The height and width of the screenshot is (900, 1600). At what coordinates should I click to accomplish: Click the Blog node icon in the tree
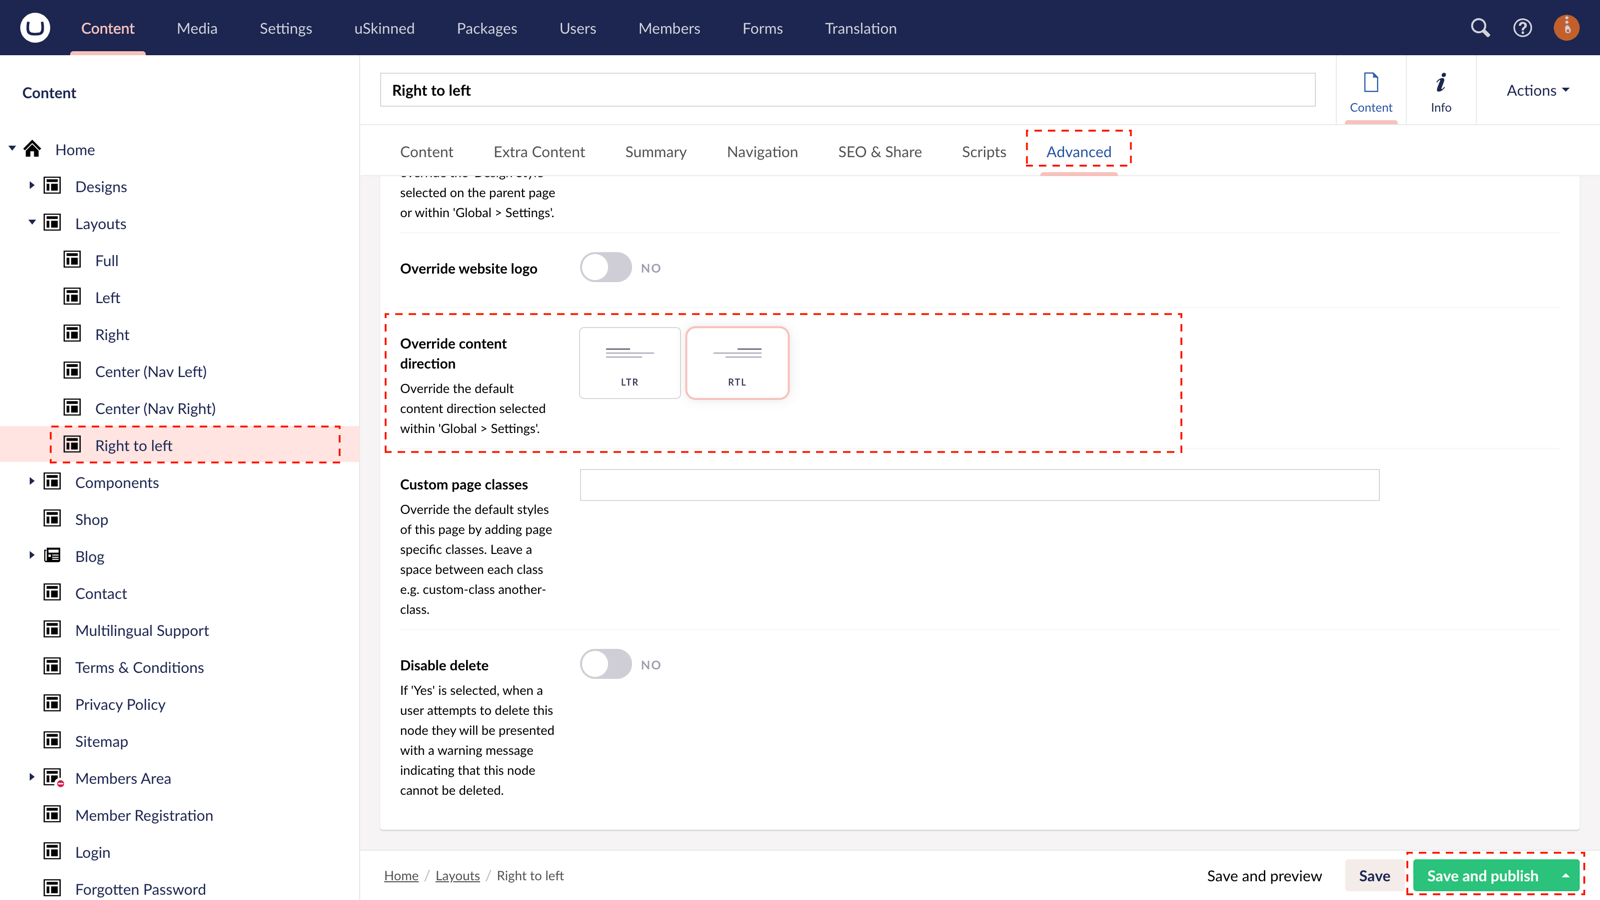[x=52, y=556]
